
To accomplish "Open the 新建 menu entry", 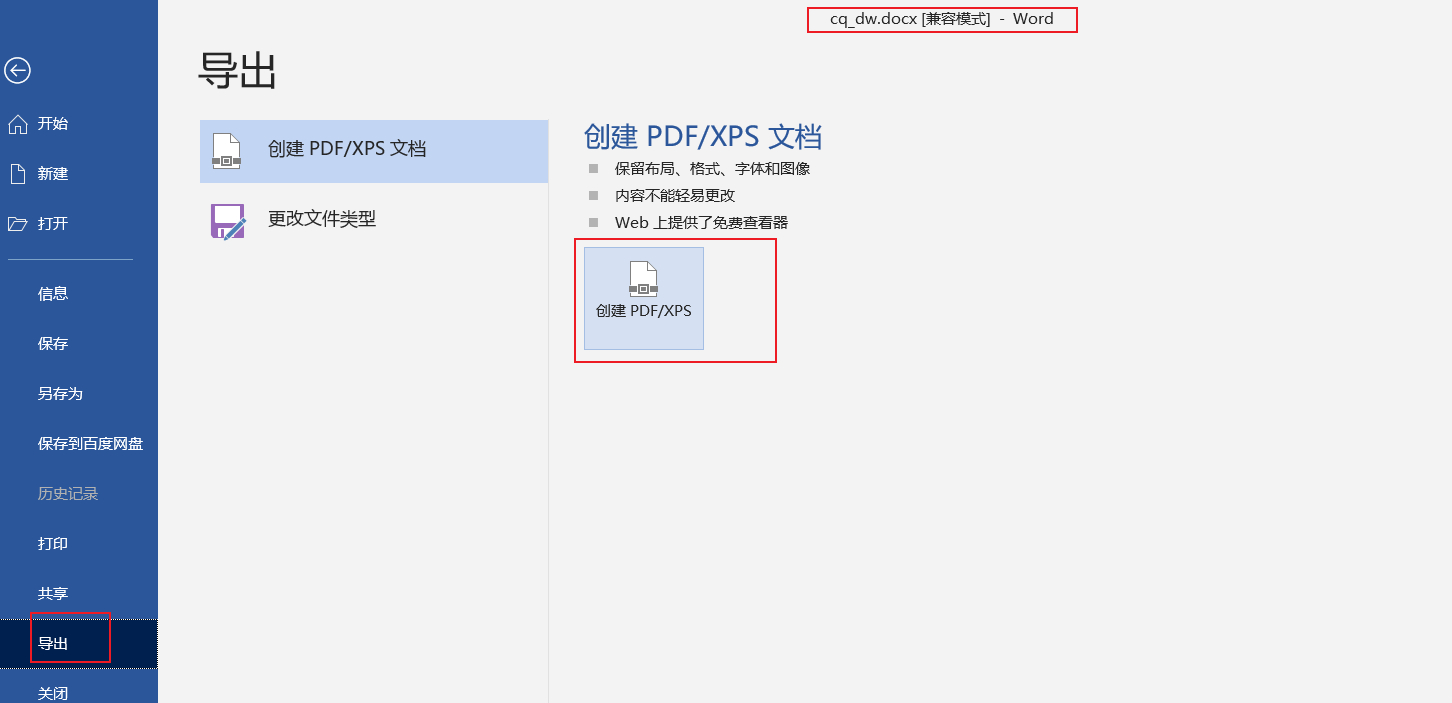I will (79, 174).
